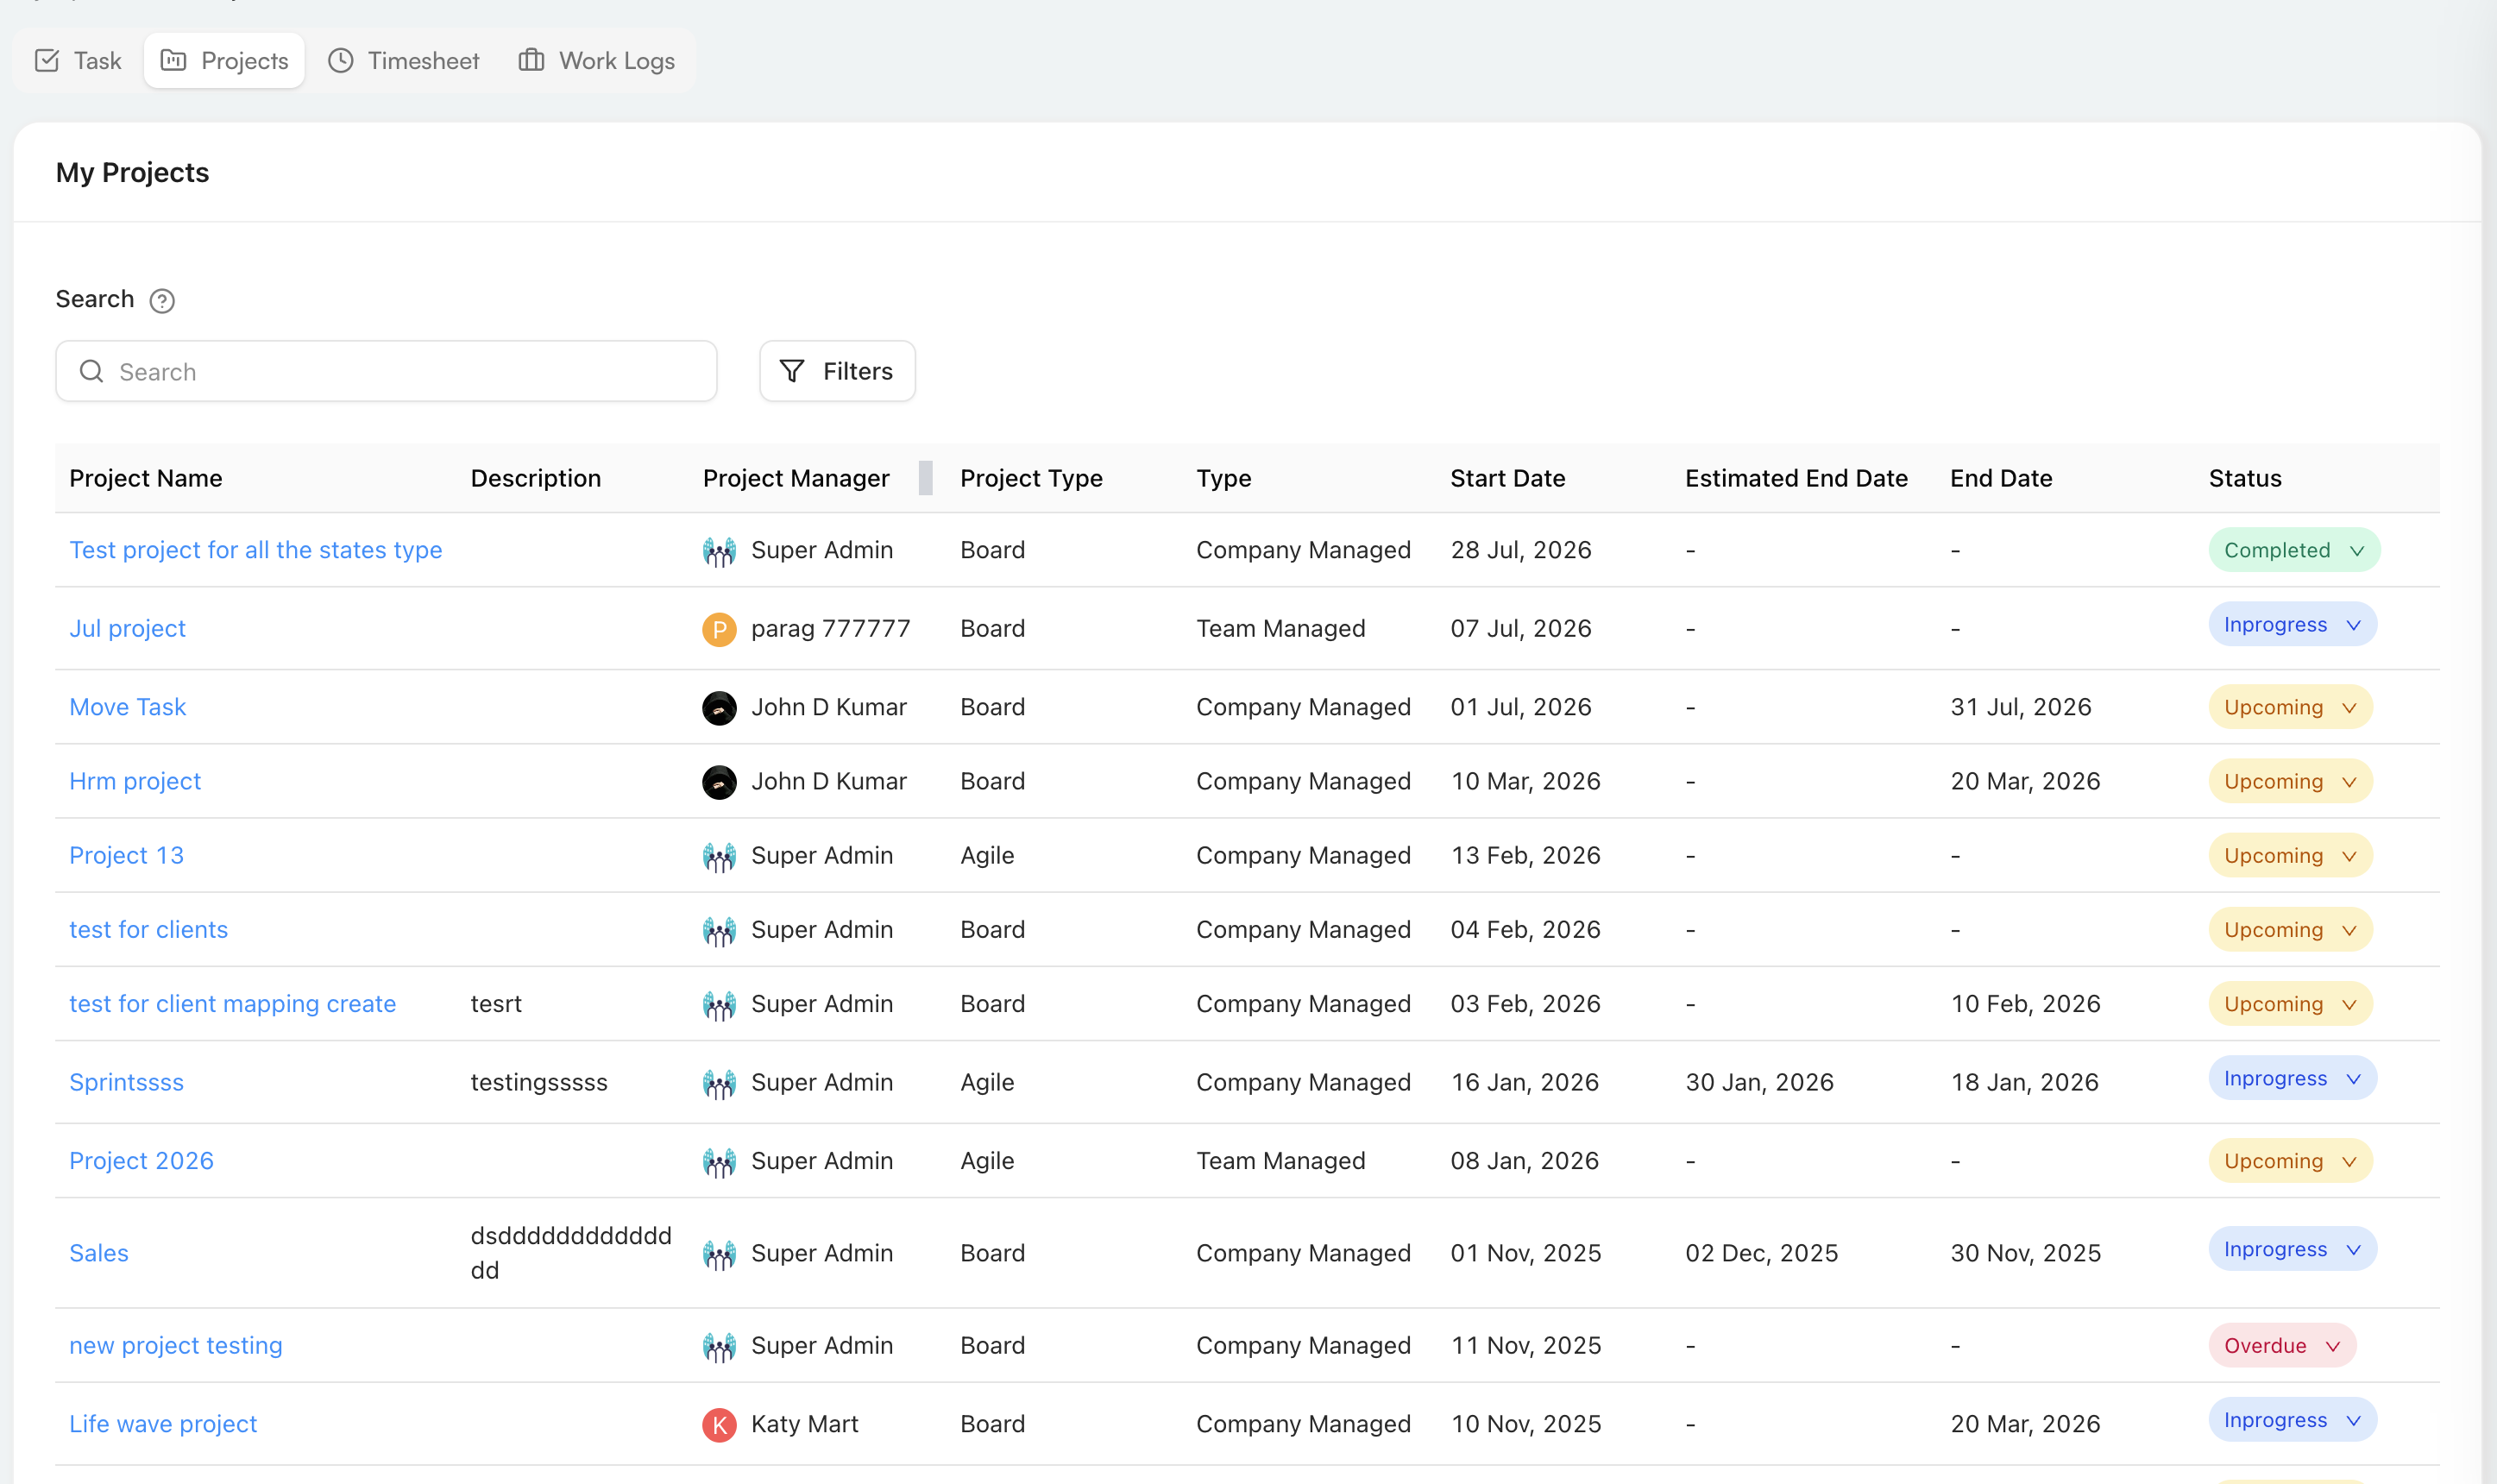Expand Upcoming status dropdown for Move Task
This screenshot has height=1484, width=2497.
pos(2290,708)
